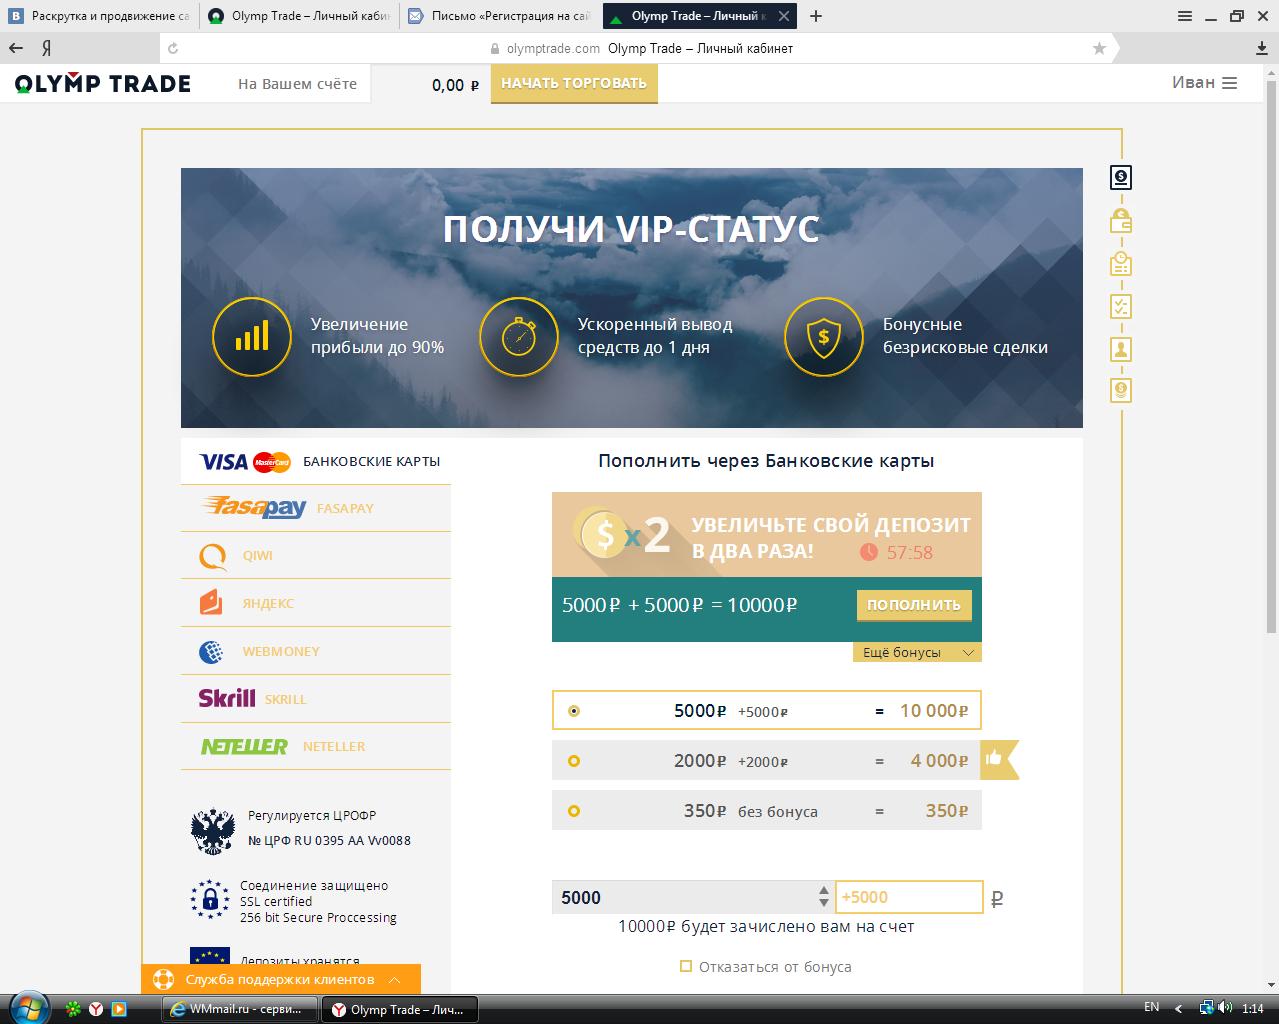Select Skrill payment method
The width and height of the screenshot is (1279, 1024).
[316, 698]
